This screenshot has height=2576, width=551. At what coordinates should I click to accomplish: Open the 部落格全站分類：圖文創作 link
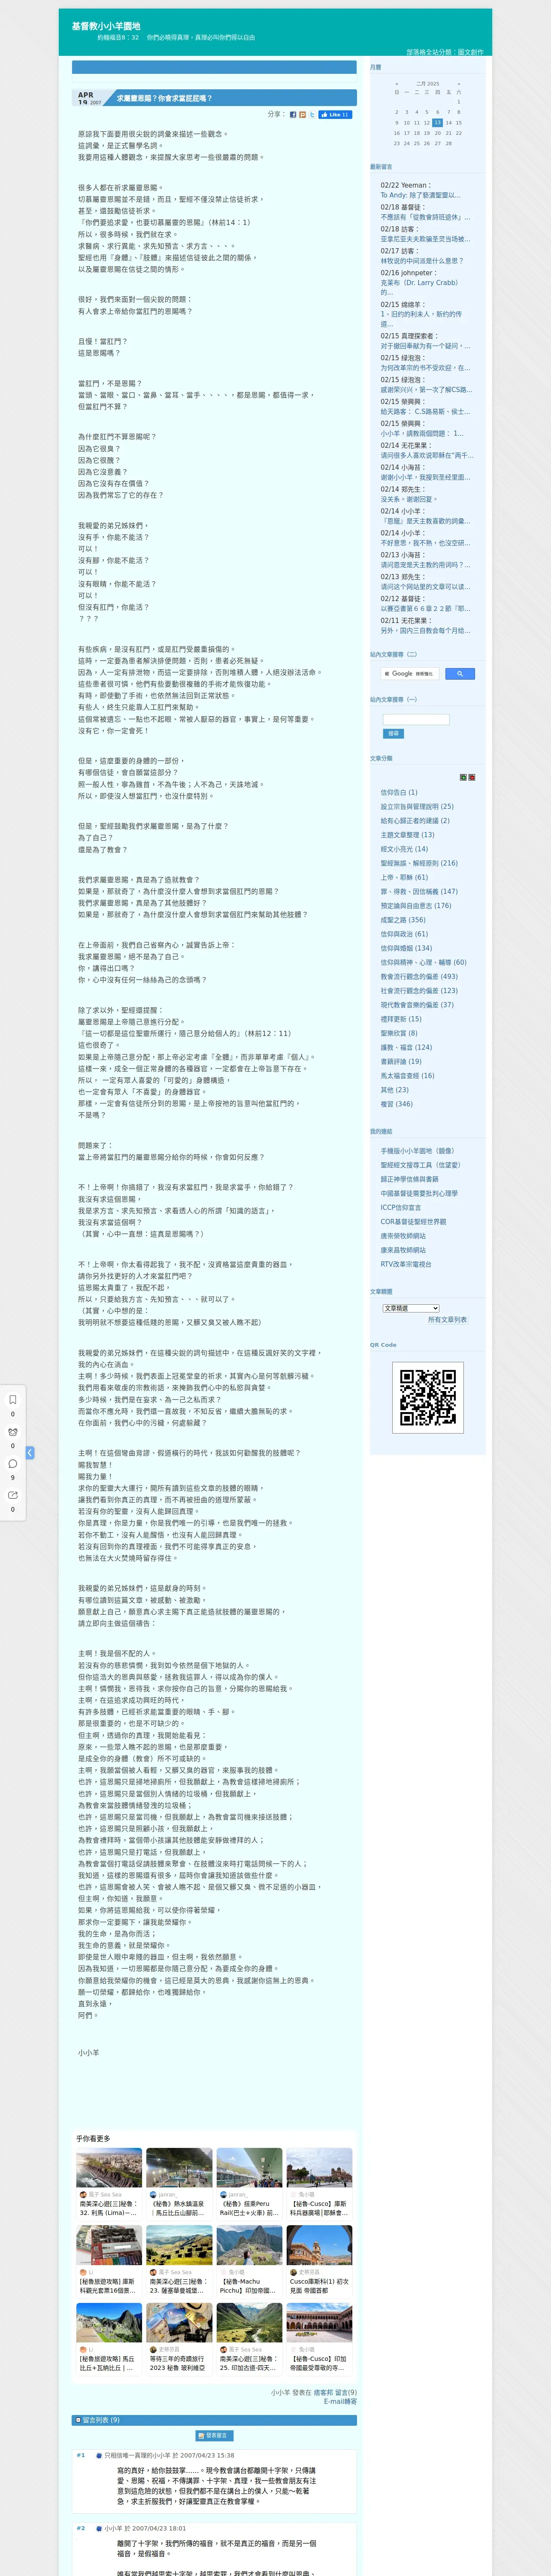coord(444,52)
